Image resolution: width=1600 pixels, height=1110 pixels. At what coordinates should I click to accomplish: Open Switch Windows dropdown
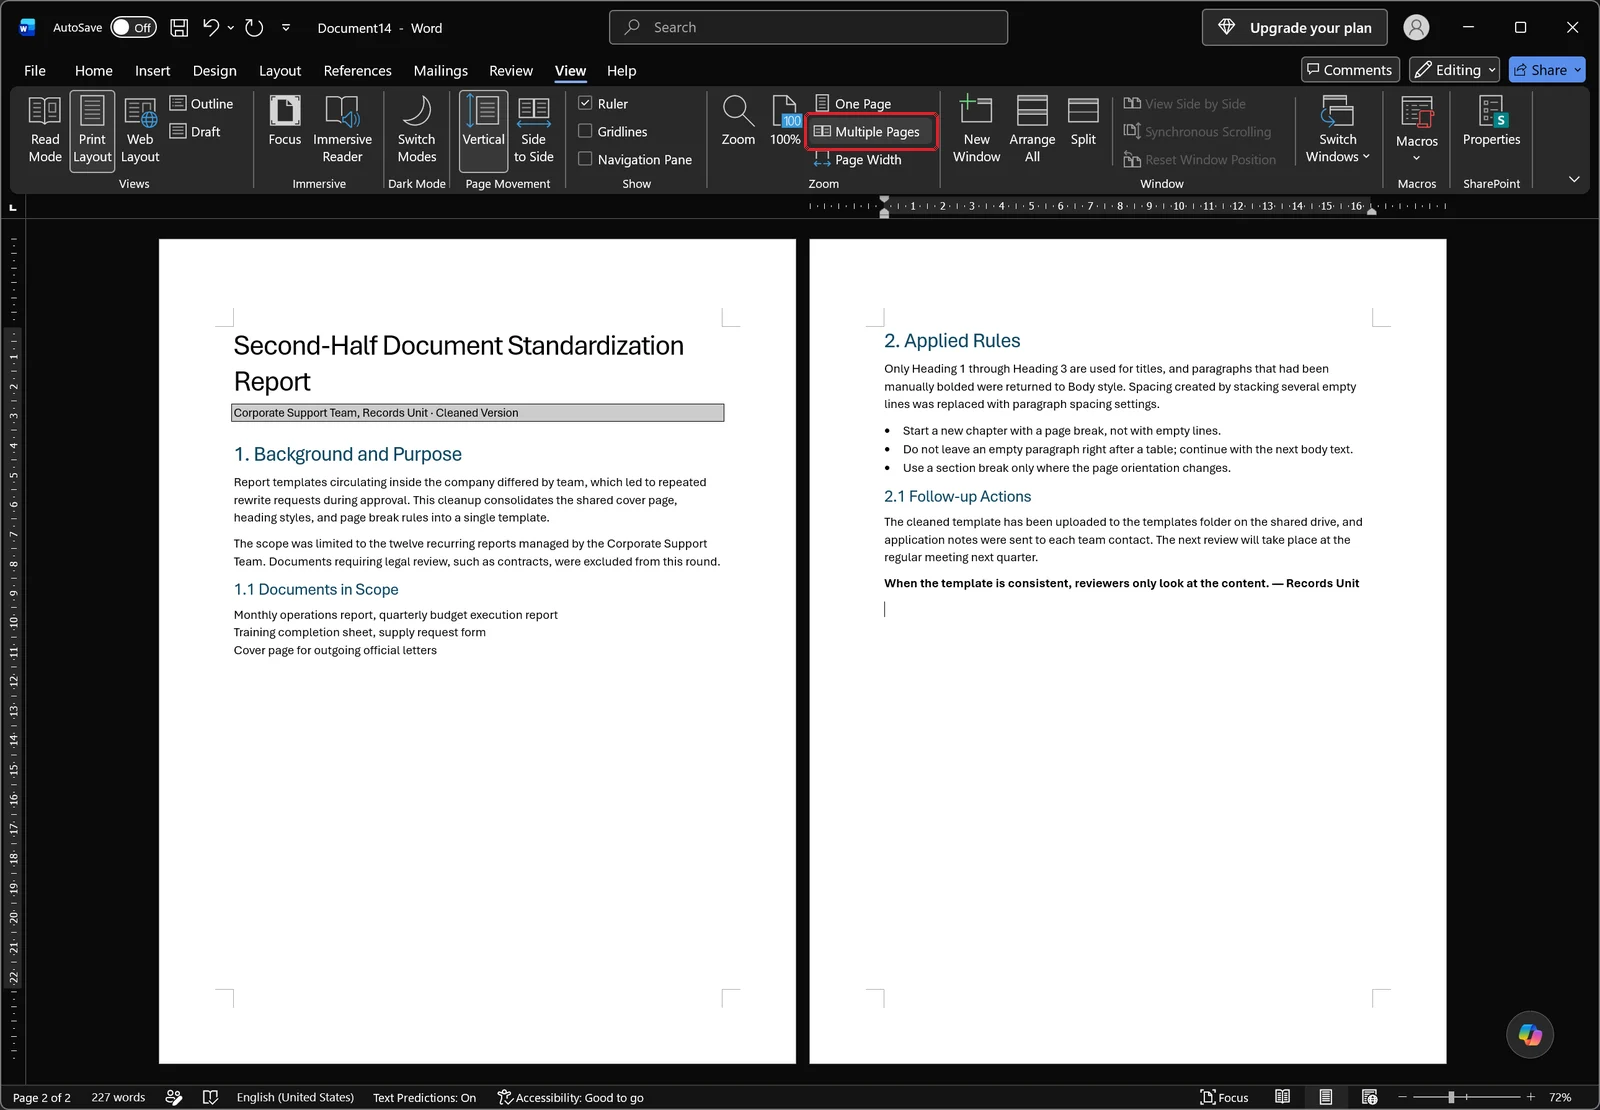[x=1338, y=130]
